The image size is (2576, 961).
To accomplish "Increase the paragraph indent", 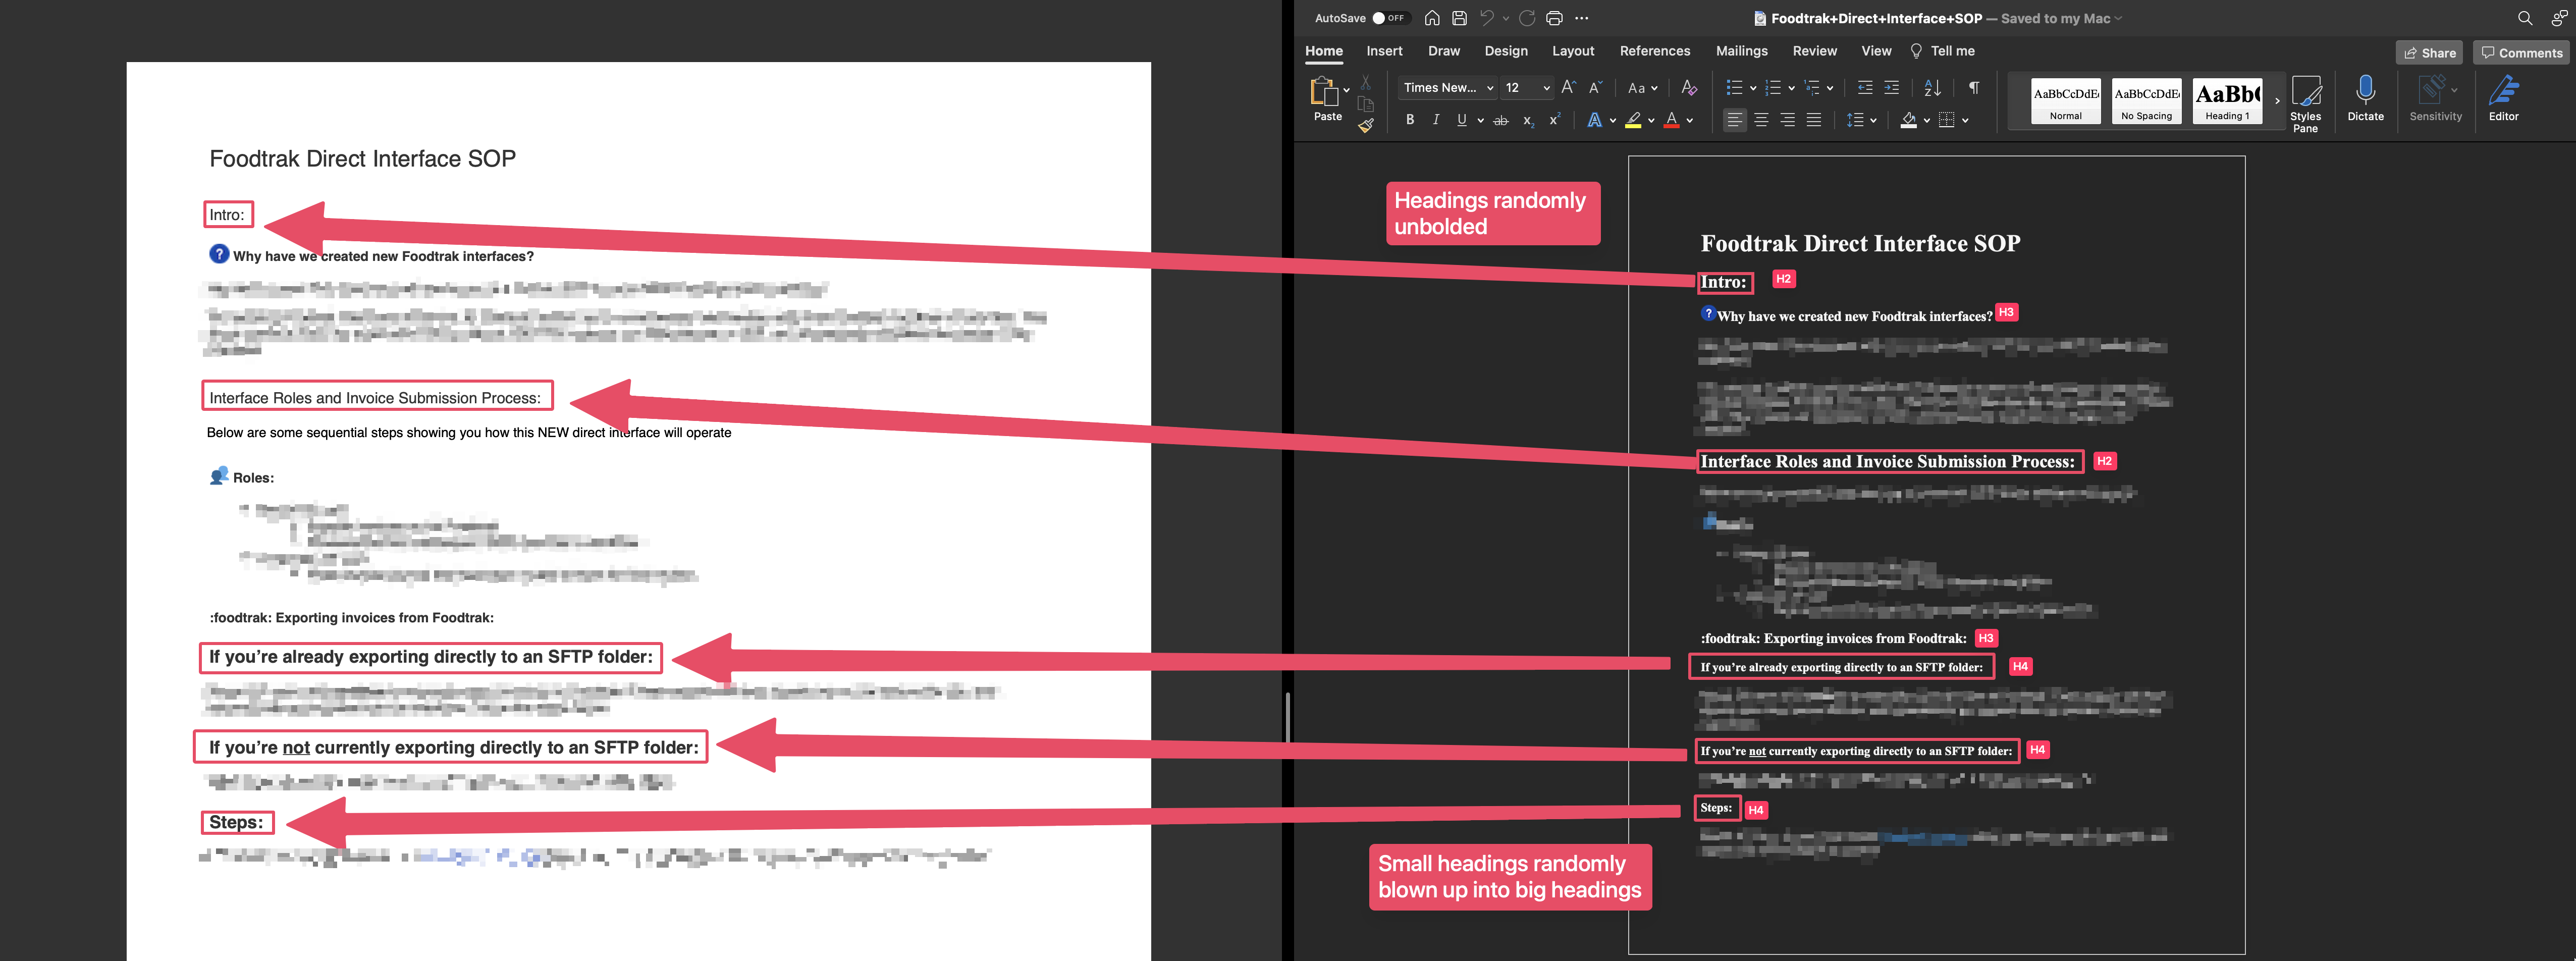I will point(1891,88).
